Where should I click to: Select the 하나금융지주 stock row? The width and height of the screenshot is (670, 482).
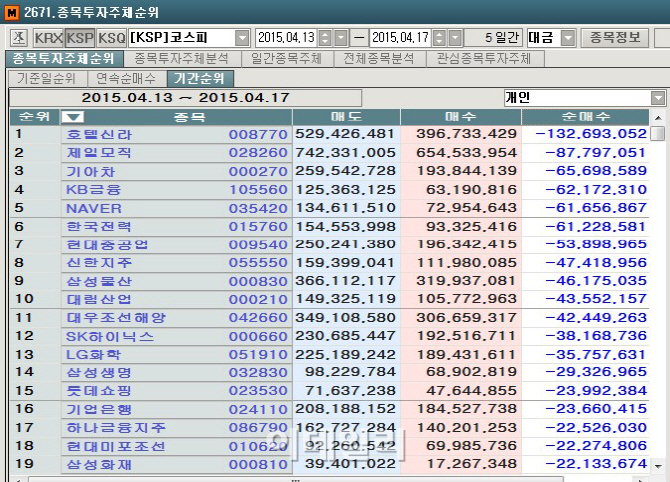coord(329,427)
